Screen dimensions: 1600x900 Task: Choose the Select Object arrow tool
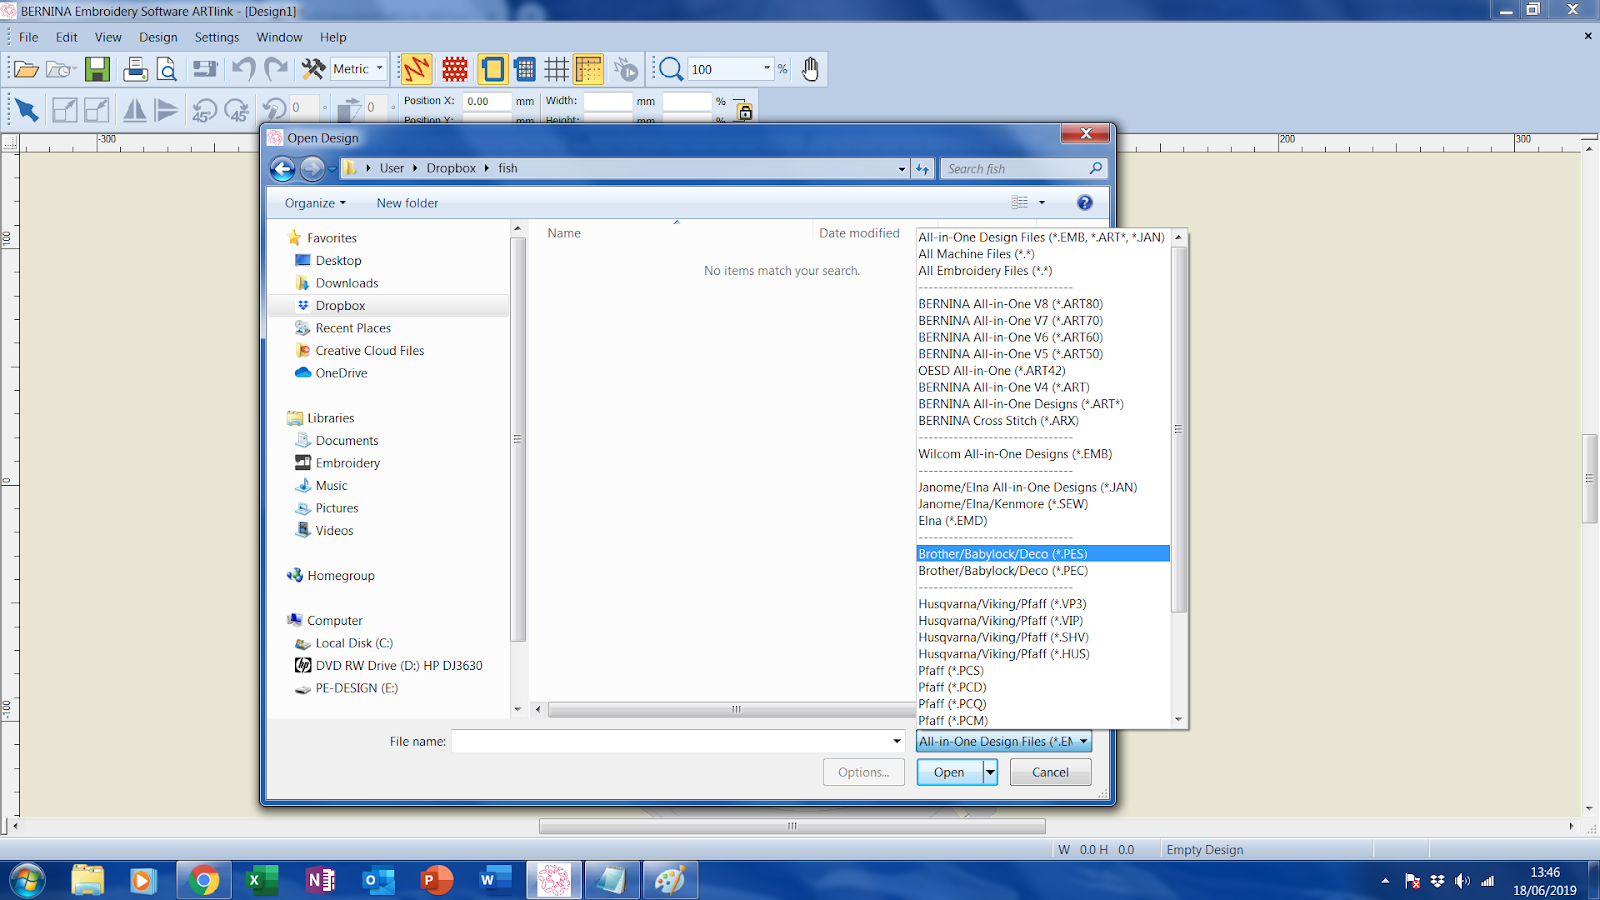coord(27,109)
